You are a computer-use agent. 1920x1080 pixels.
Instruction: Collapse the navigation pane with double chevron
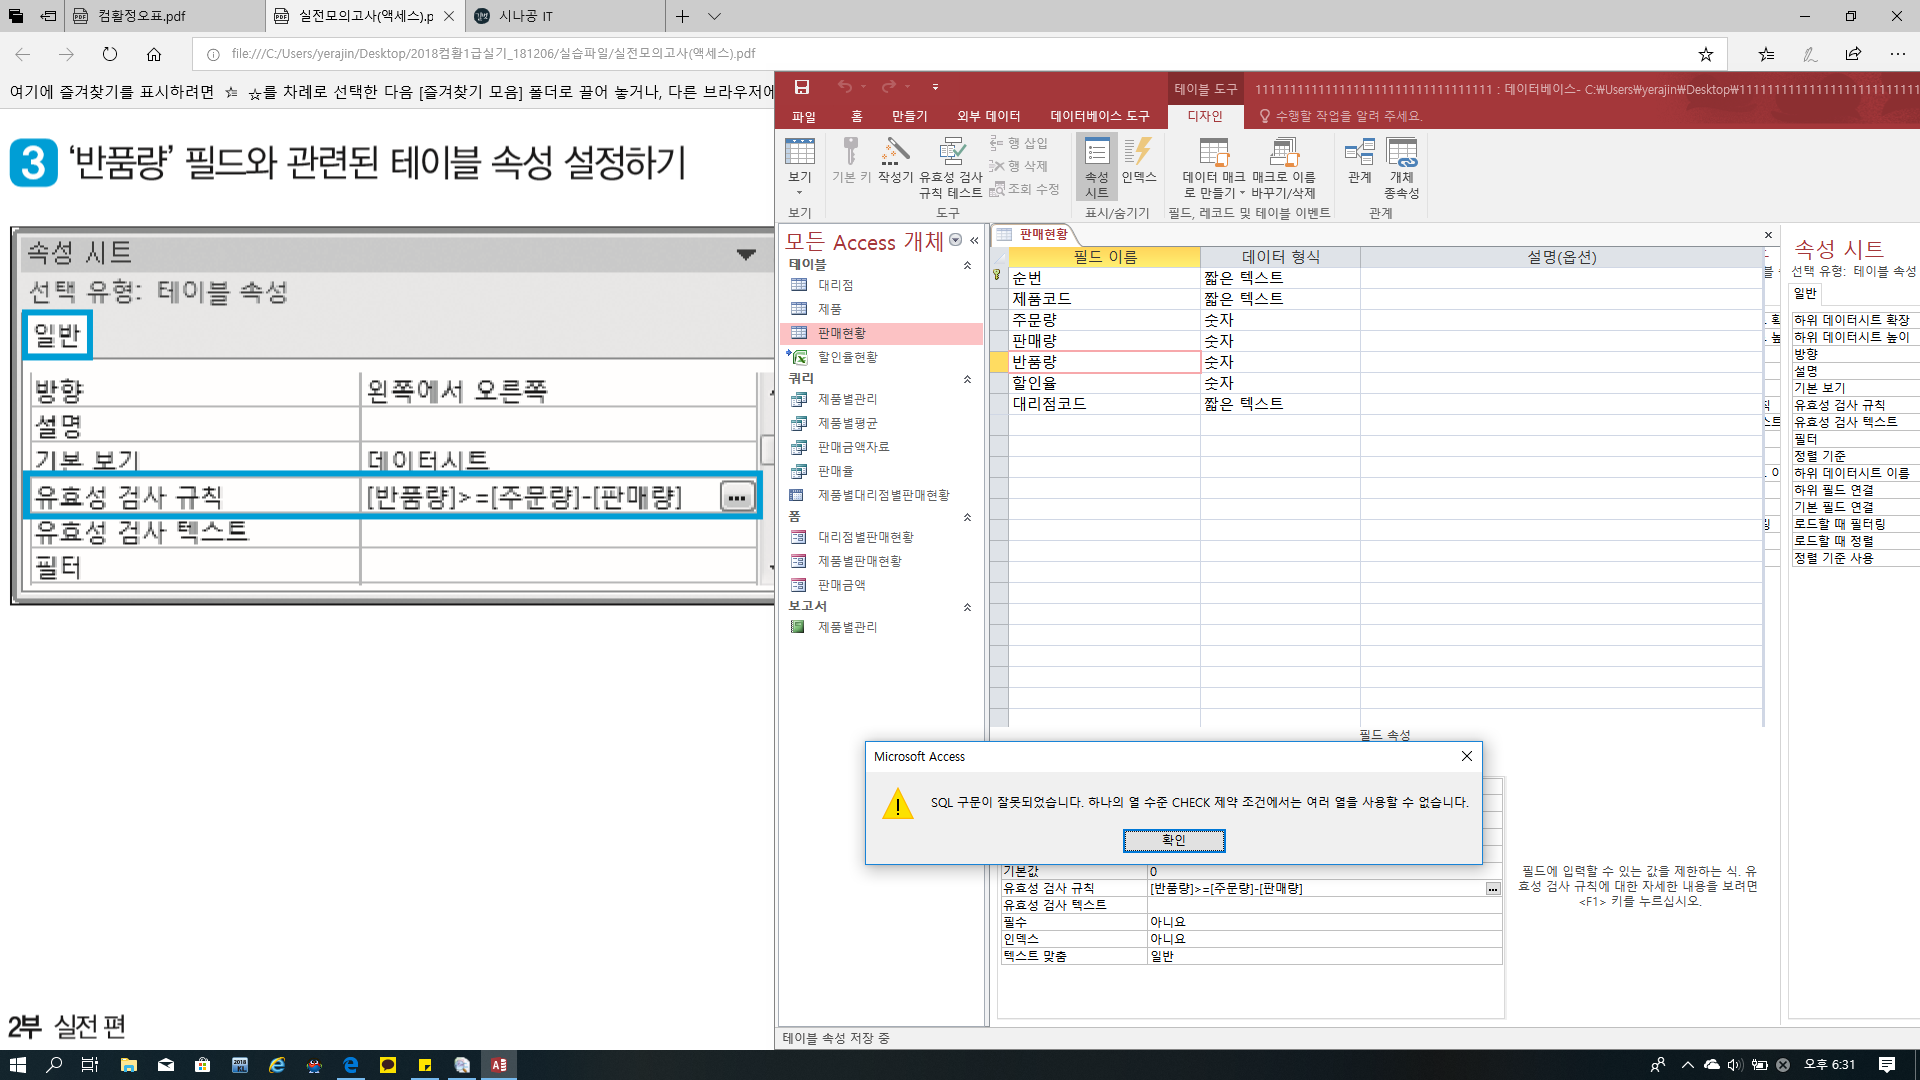[974, 240]
